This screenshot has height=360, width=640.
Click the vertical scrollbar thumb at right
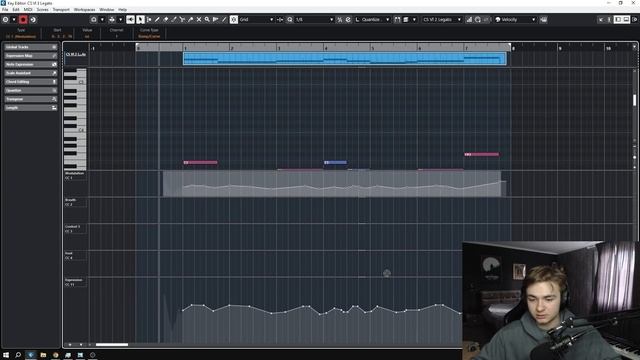[x=634, y=100]
